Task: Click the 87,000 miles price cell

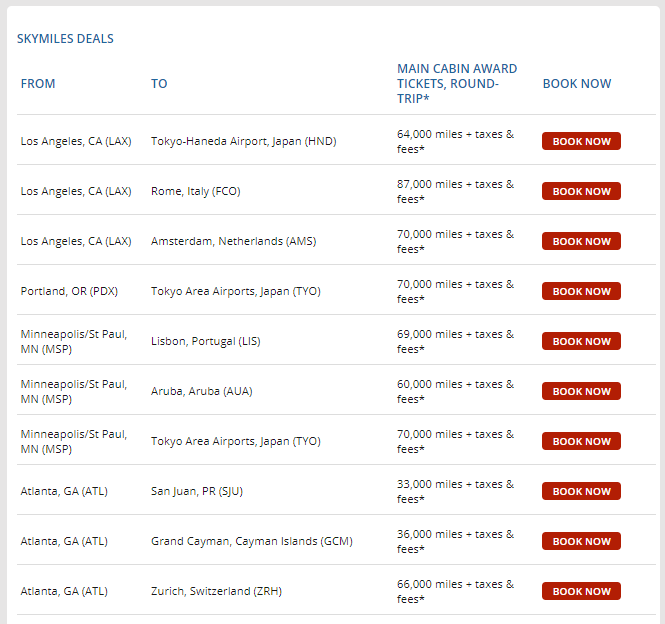Action: click(x=455, y=191)
